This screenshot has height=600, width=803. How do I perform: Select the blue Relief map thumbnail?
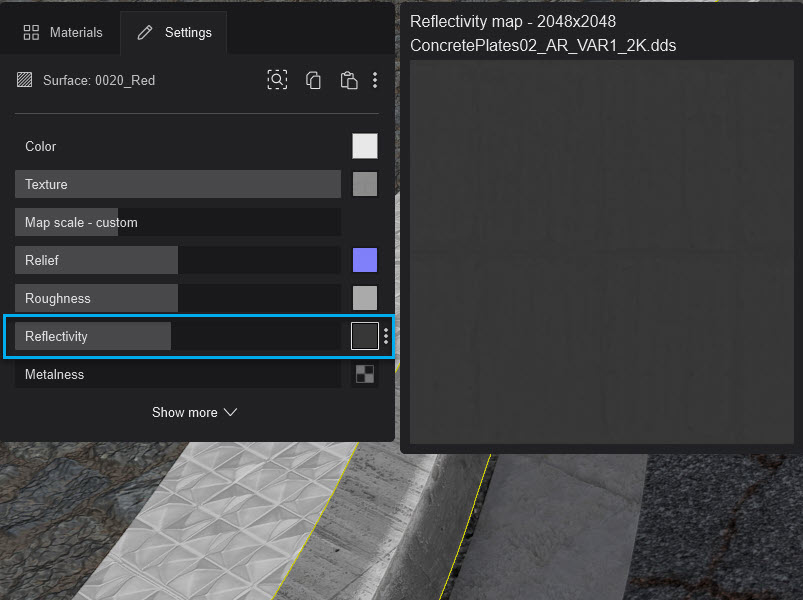coord(365,260)
